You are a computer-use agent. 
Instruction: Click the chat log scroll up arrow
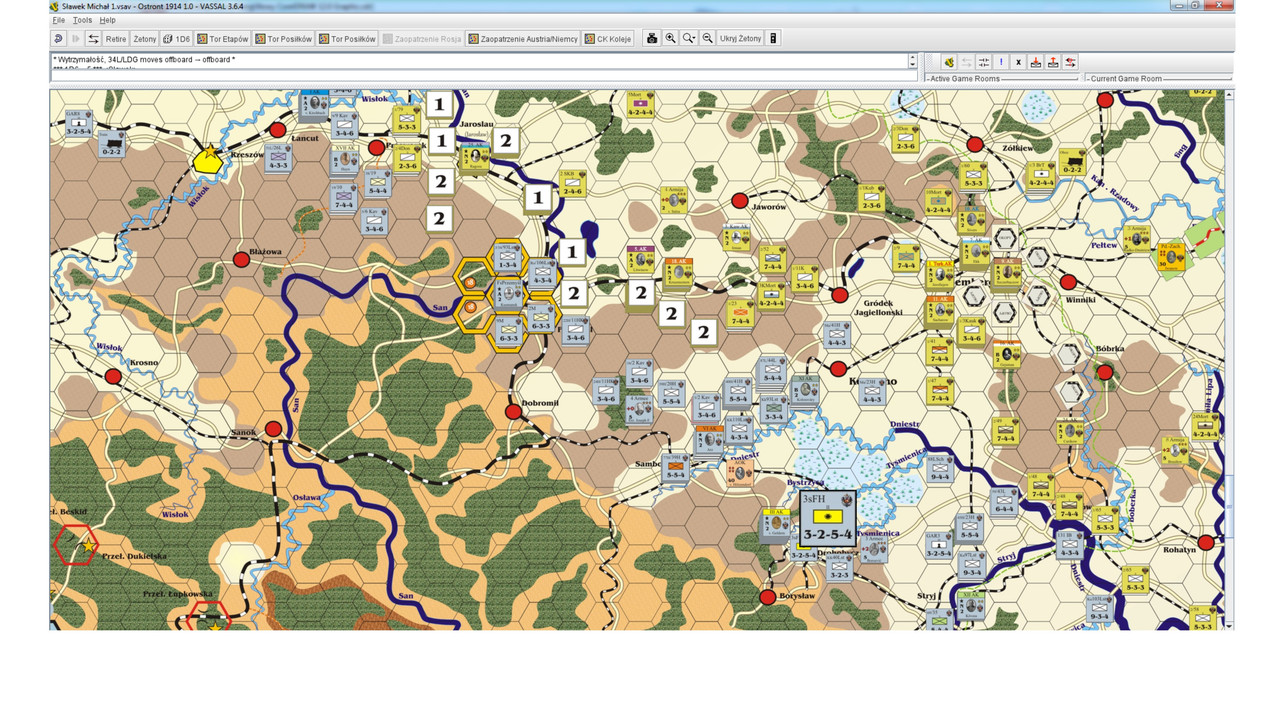click(x=913, y=58)
